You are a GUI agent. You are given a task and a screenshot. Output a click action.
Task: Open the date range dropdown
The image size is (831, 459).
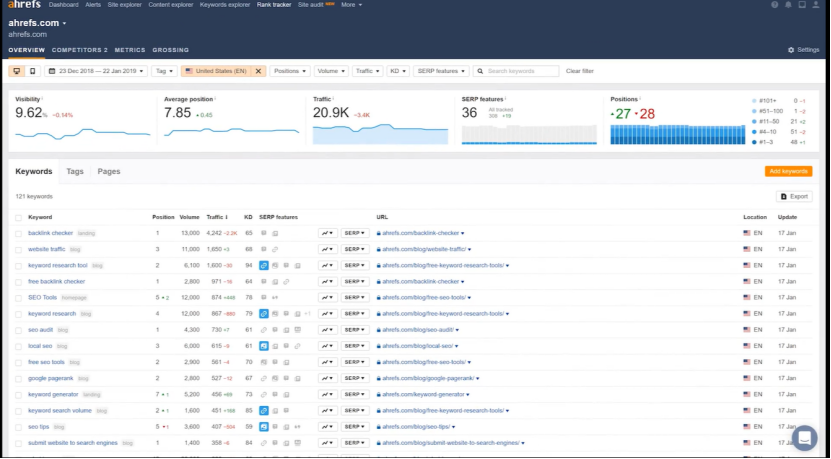pyautogui.click(x=96, y=71)
